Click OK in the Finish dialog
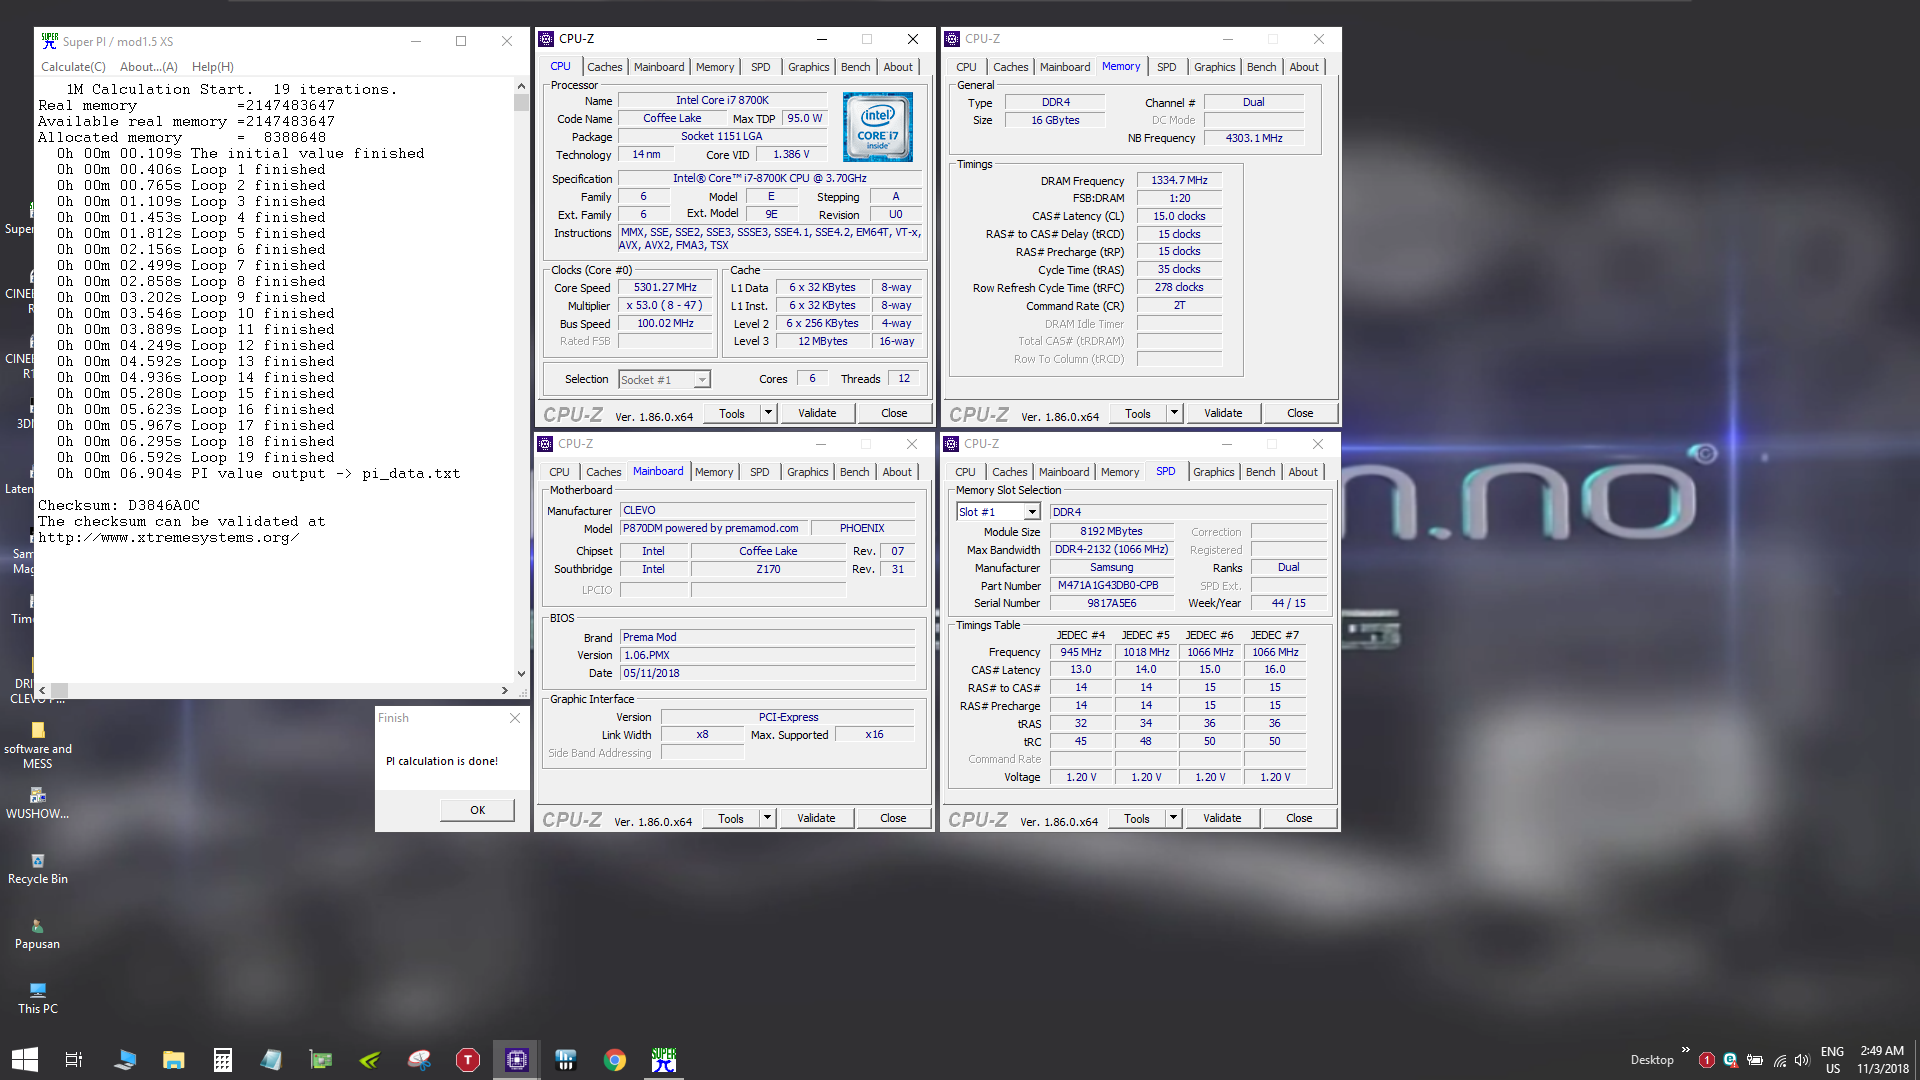 pos(477,810)
